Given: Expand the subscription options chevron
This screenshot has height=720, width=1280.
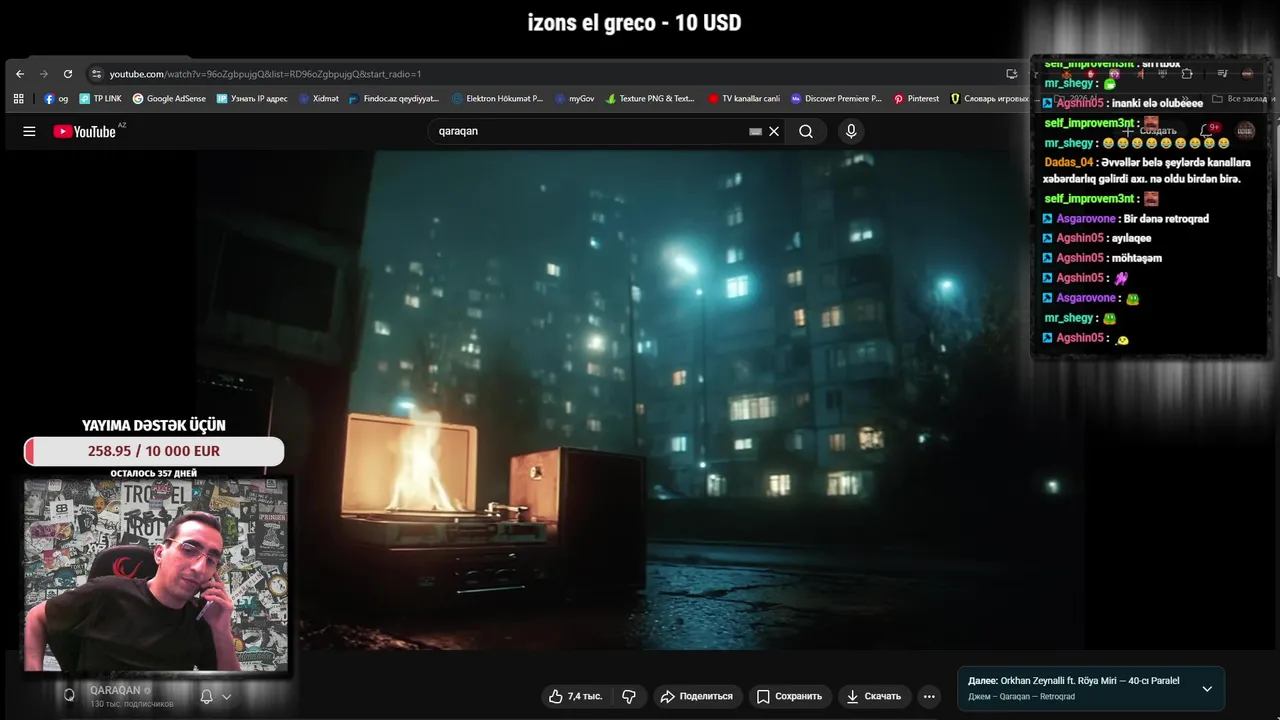Looking at the screenshot, I should click(227, 697).
